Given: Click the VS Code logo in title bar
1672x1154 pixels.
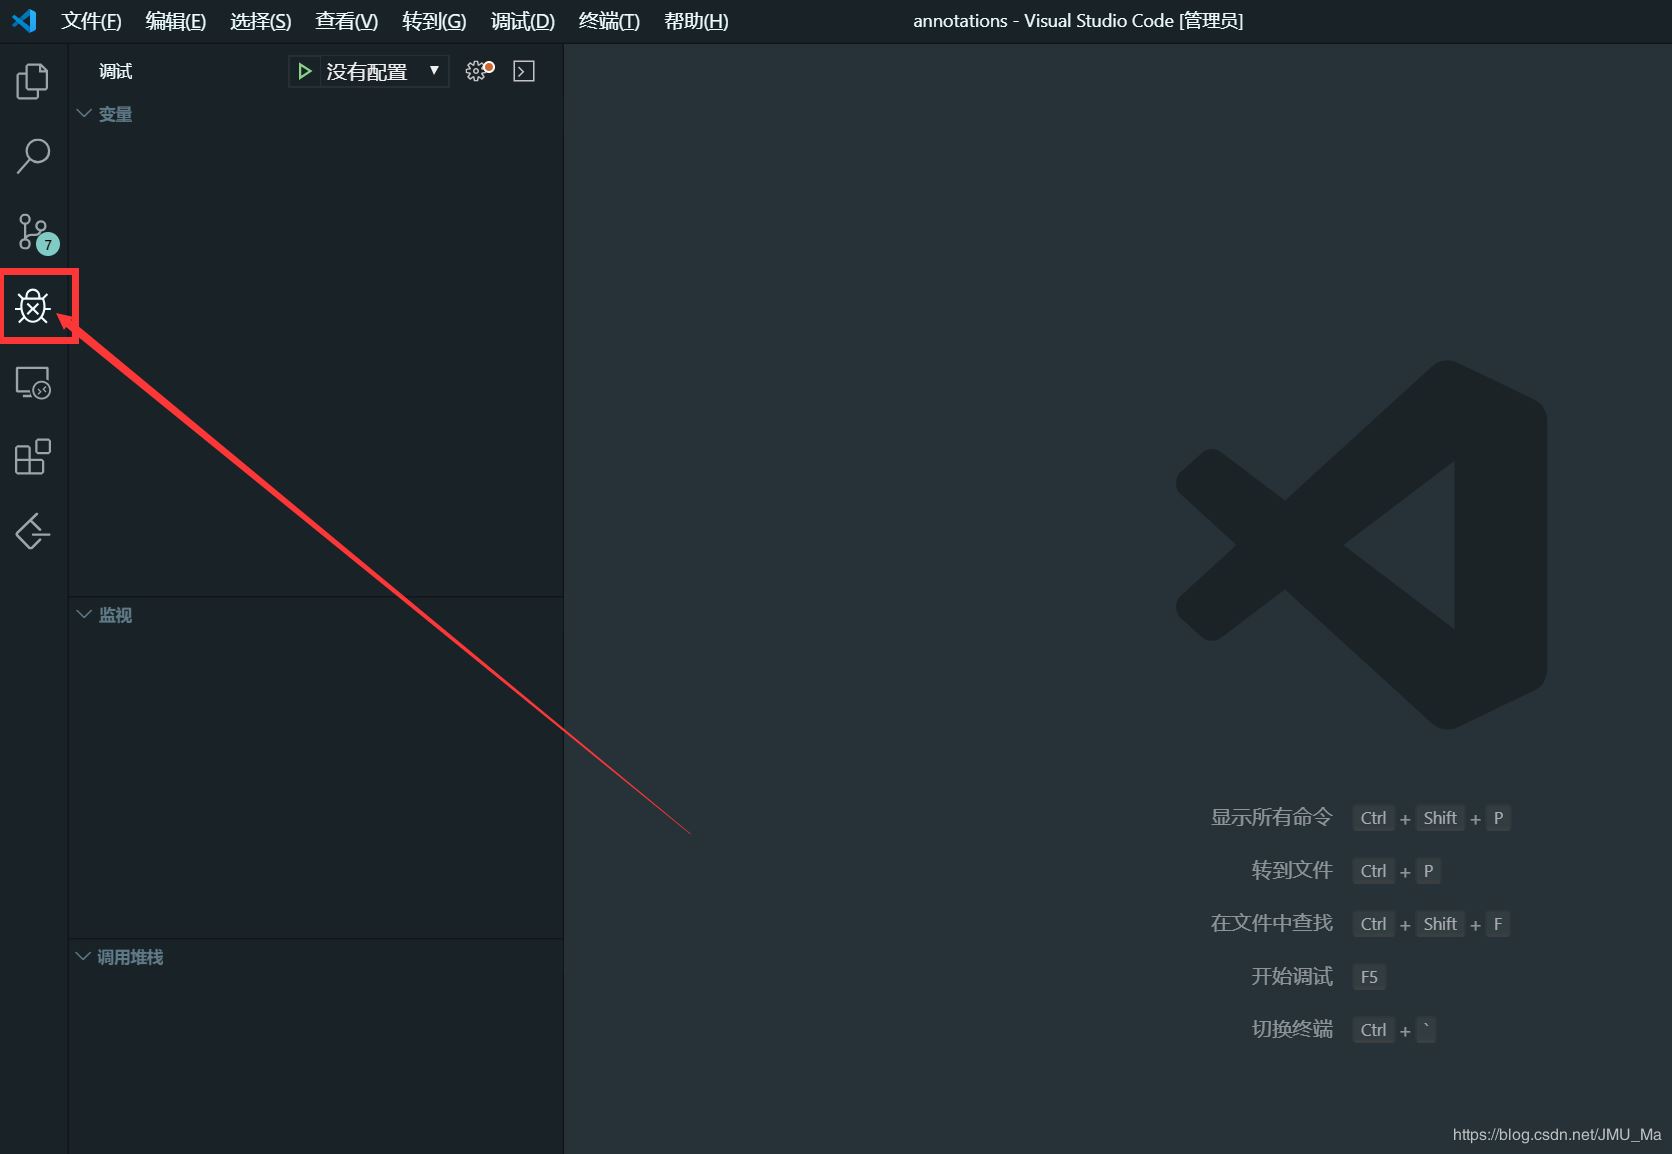Looking at the screenshot, I should 24,20.
